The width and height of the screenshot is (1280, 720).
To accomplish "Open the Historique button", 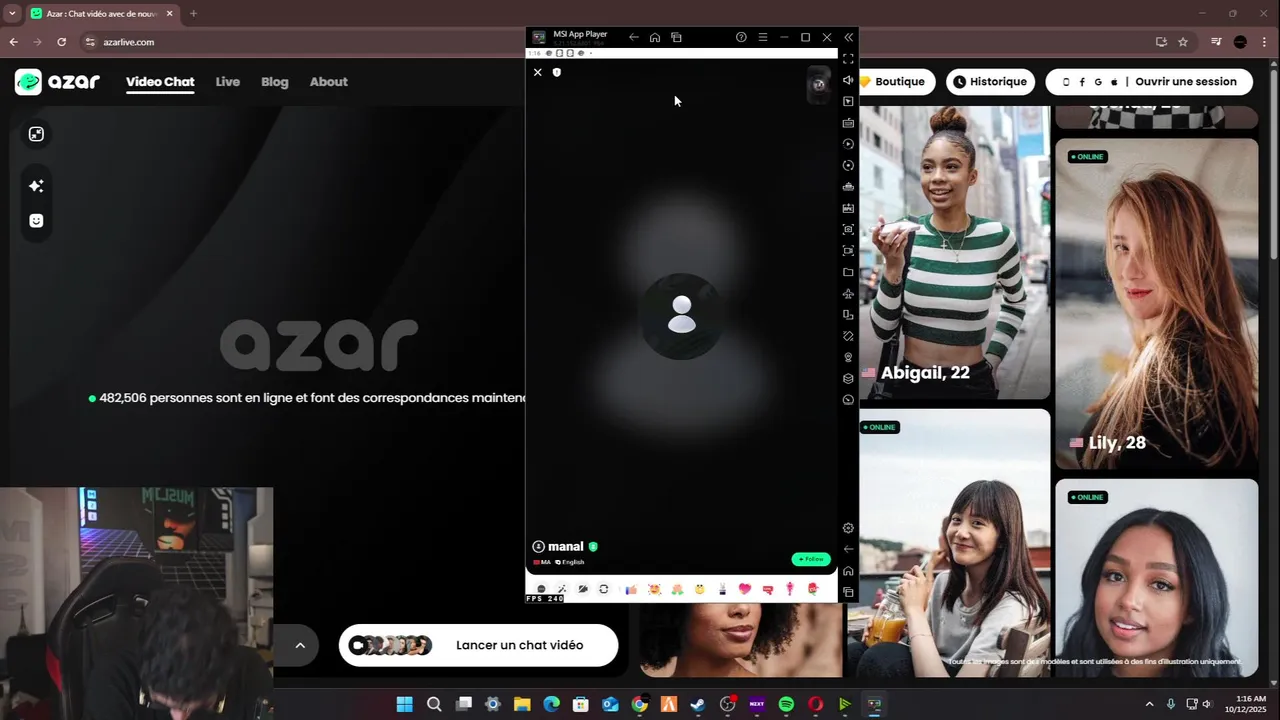I will (990, 82).
